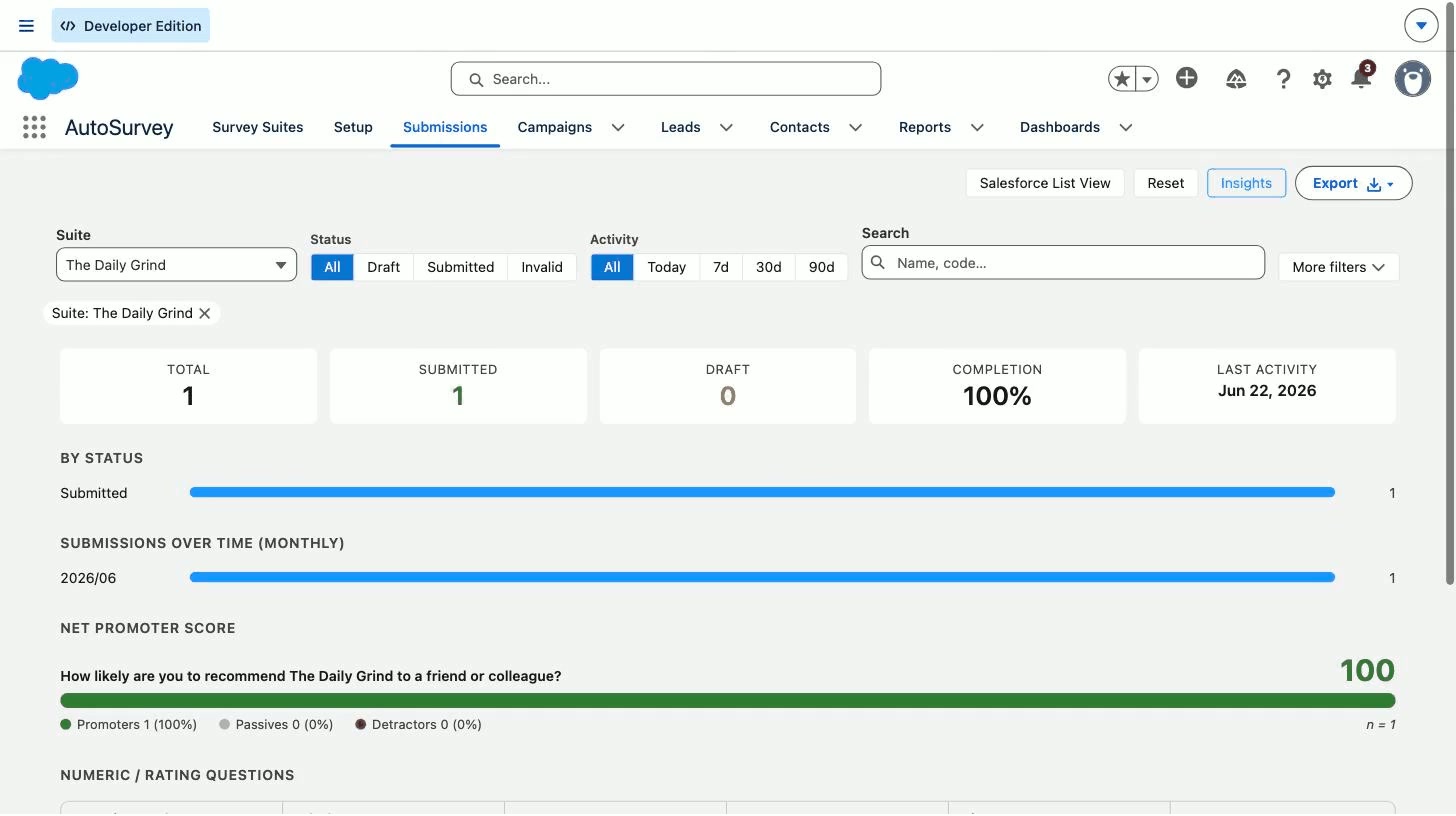
Task: Click the TOTAL stat card
Action: 188,386
